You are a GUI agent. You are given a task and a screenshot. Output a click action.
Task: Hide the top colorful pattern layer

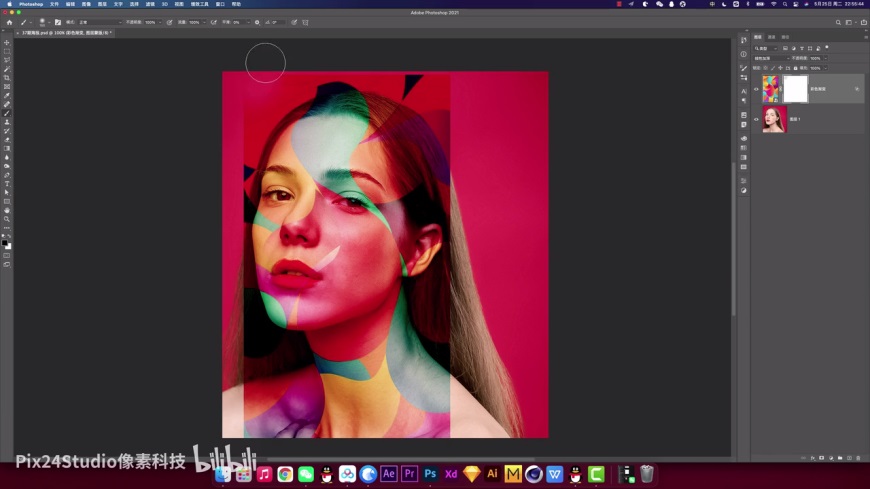pos(757,89)
